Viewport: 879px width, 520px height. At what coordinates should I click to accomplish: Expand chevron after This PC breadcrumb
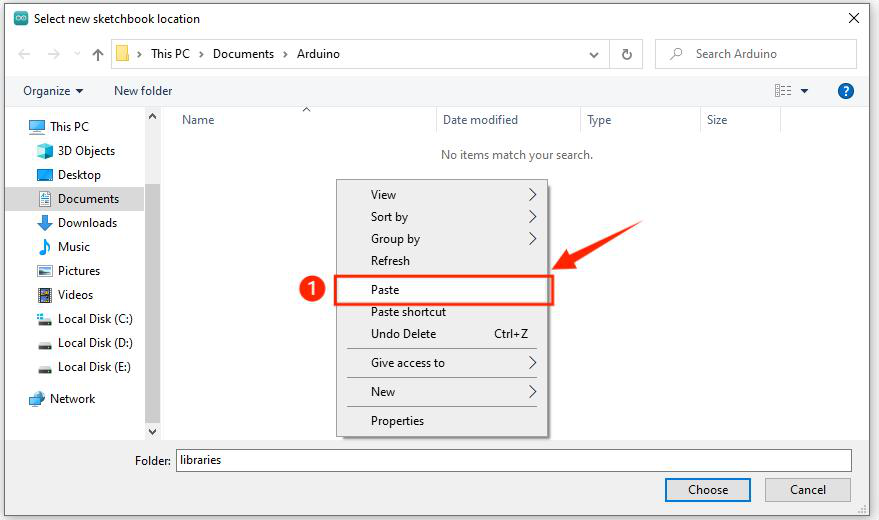click(201, 54)
